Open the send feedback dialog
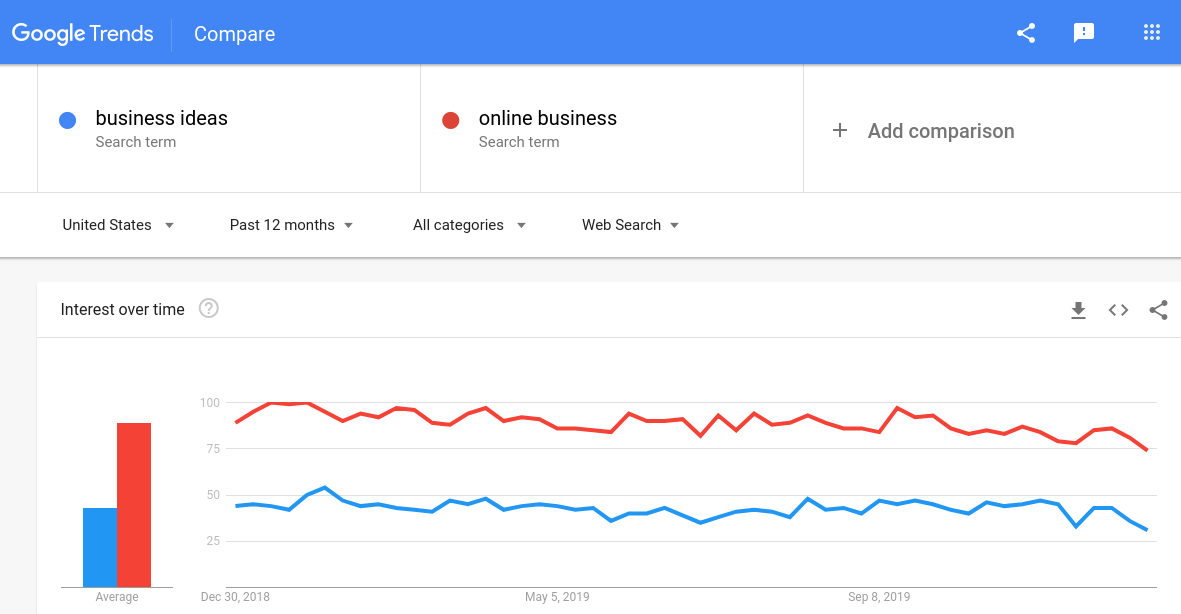The height and width of the screenshot is (614, 1181). [x=1084, y=33]
